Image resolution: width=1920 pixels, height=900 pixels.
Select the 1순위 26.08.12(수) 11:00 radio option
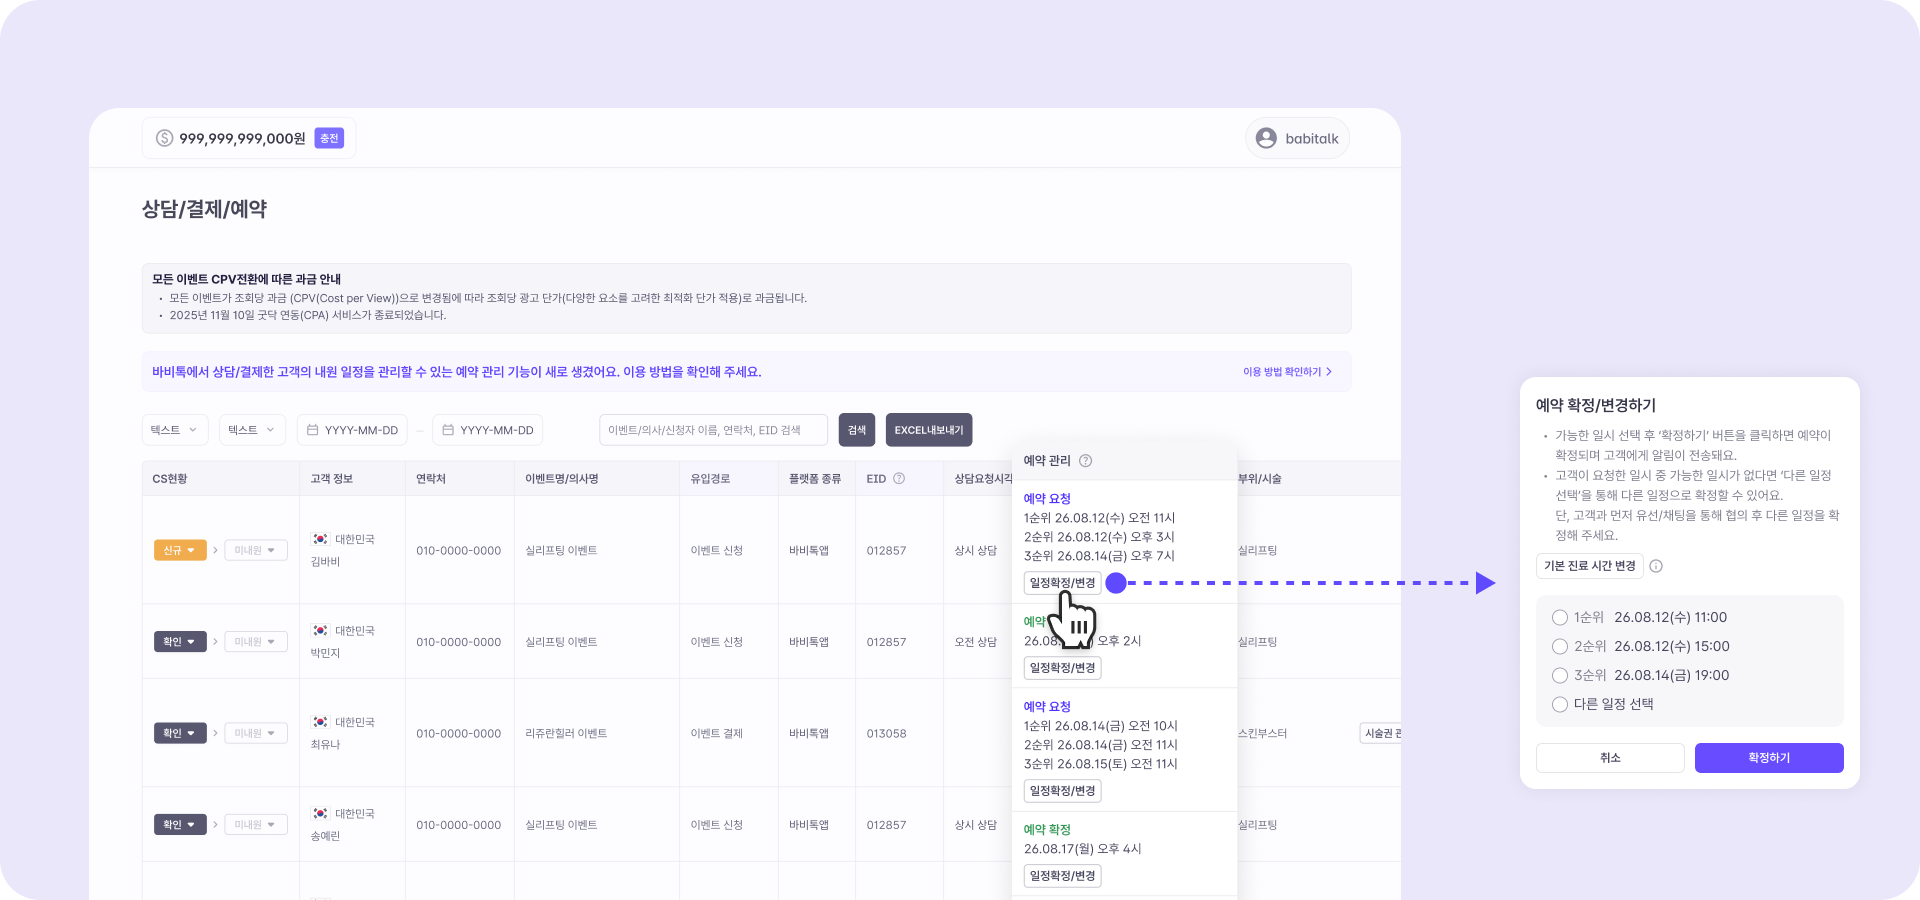point(1560,618)
